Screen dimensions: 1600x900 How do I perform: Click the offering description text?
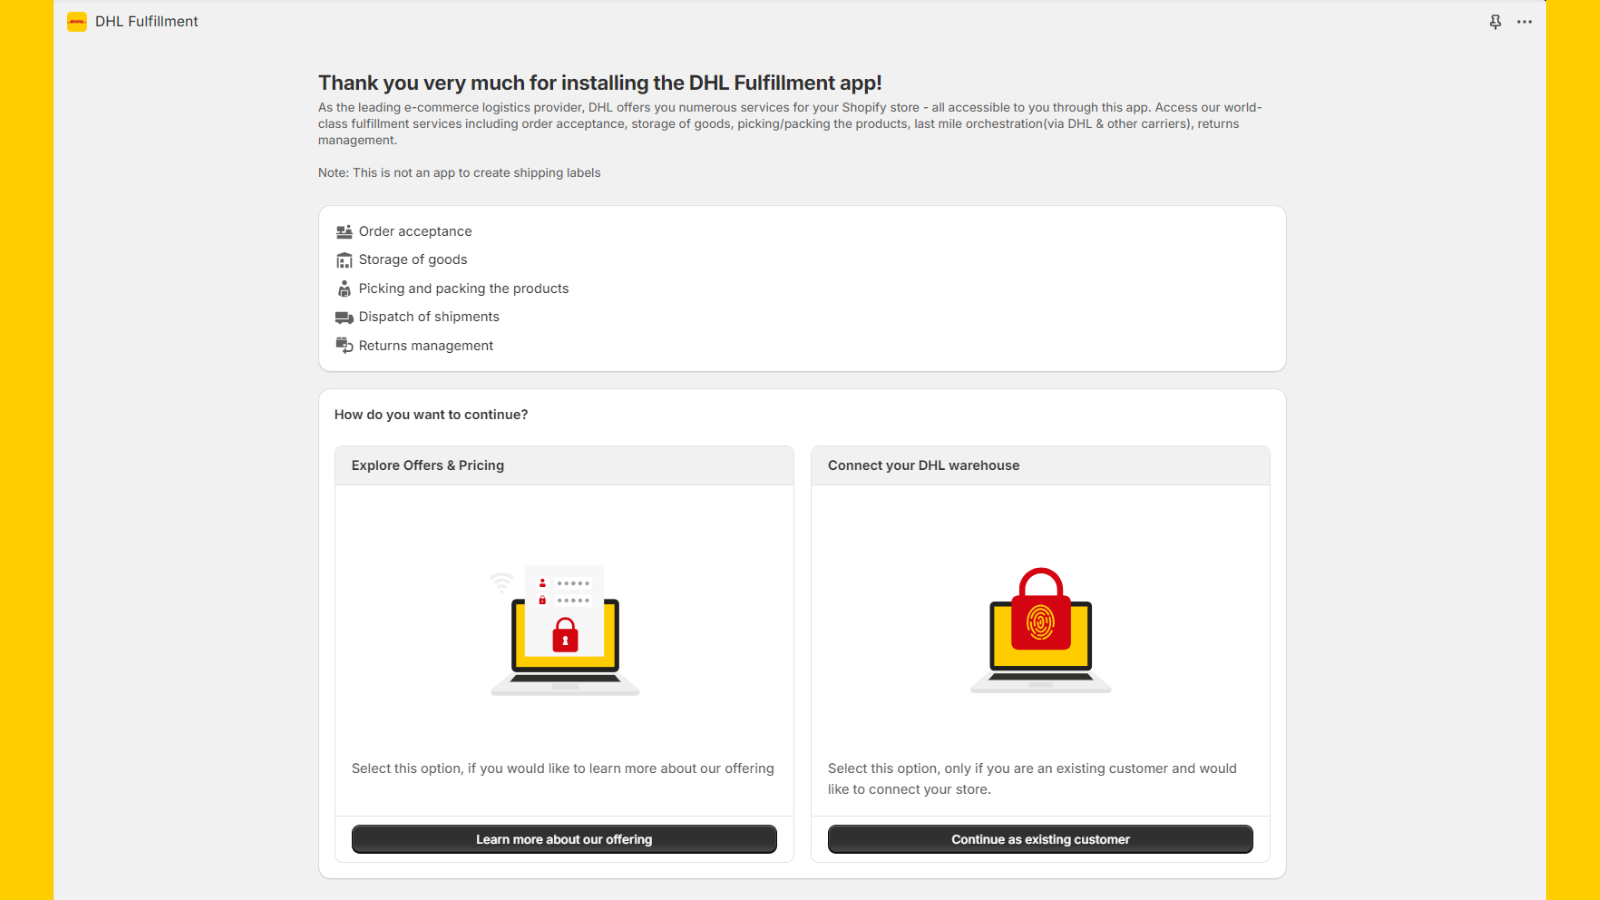[x=562, y=768]
